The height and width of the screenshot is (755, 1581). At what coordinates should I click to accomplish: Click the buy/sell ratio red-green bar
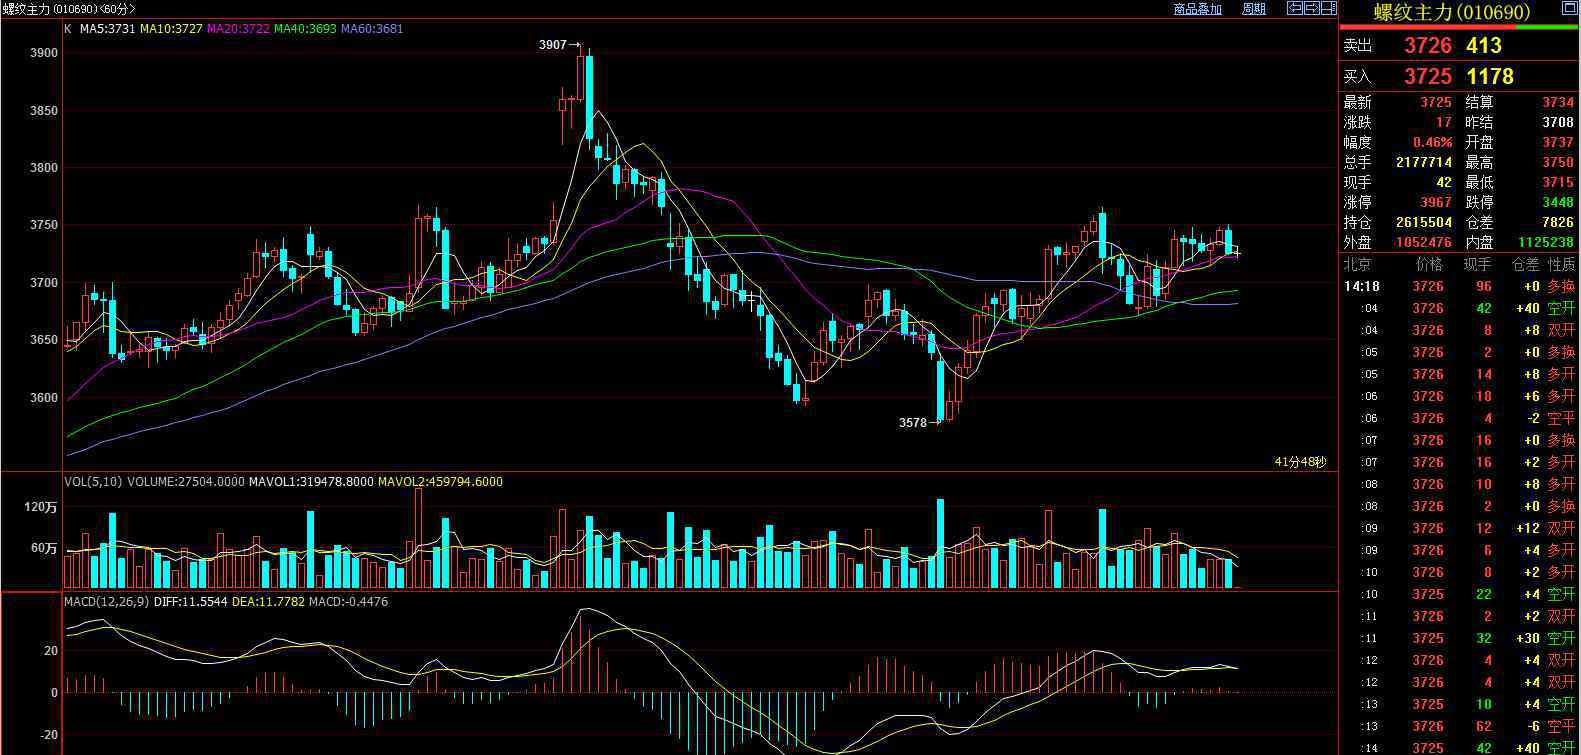(x=1459, y=28)
